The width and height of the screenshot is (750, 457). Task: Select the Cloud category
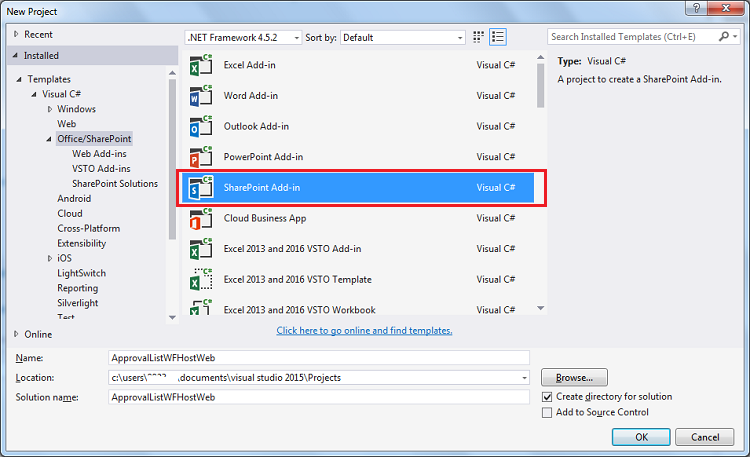[70, 213]
